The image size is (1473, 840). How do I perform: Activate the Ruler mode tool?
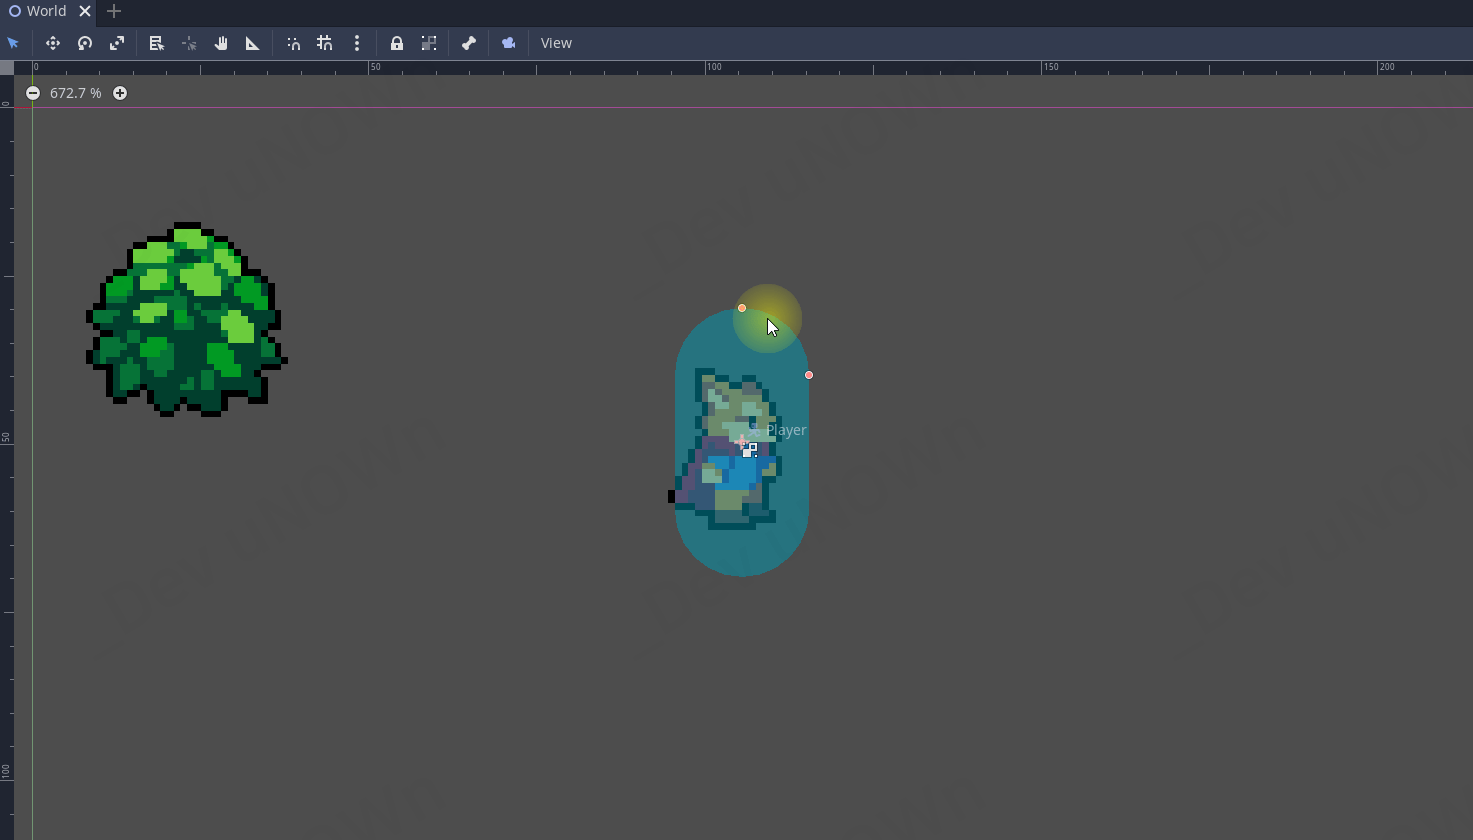(x=253, y=43)
